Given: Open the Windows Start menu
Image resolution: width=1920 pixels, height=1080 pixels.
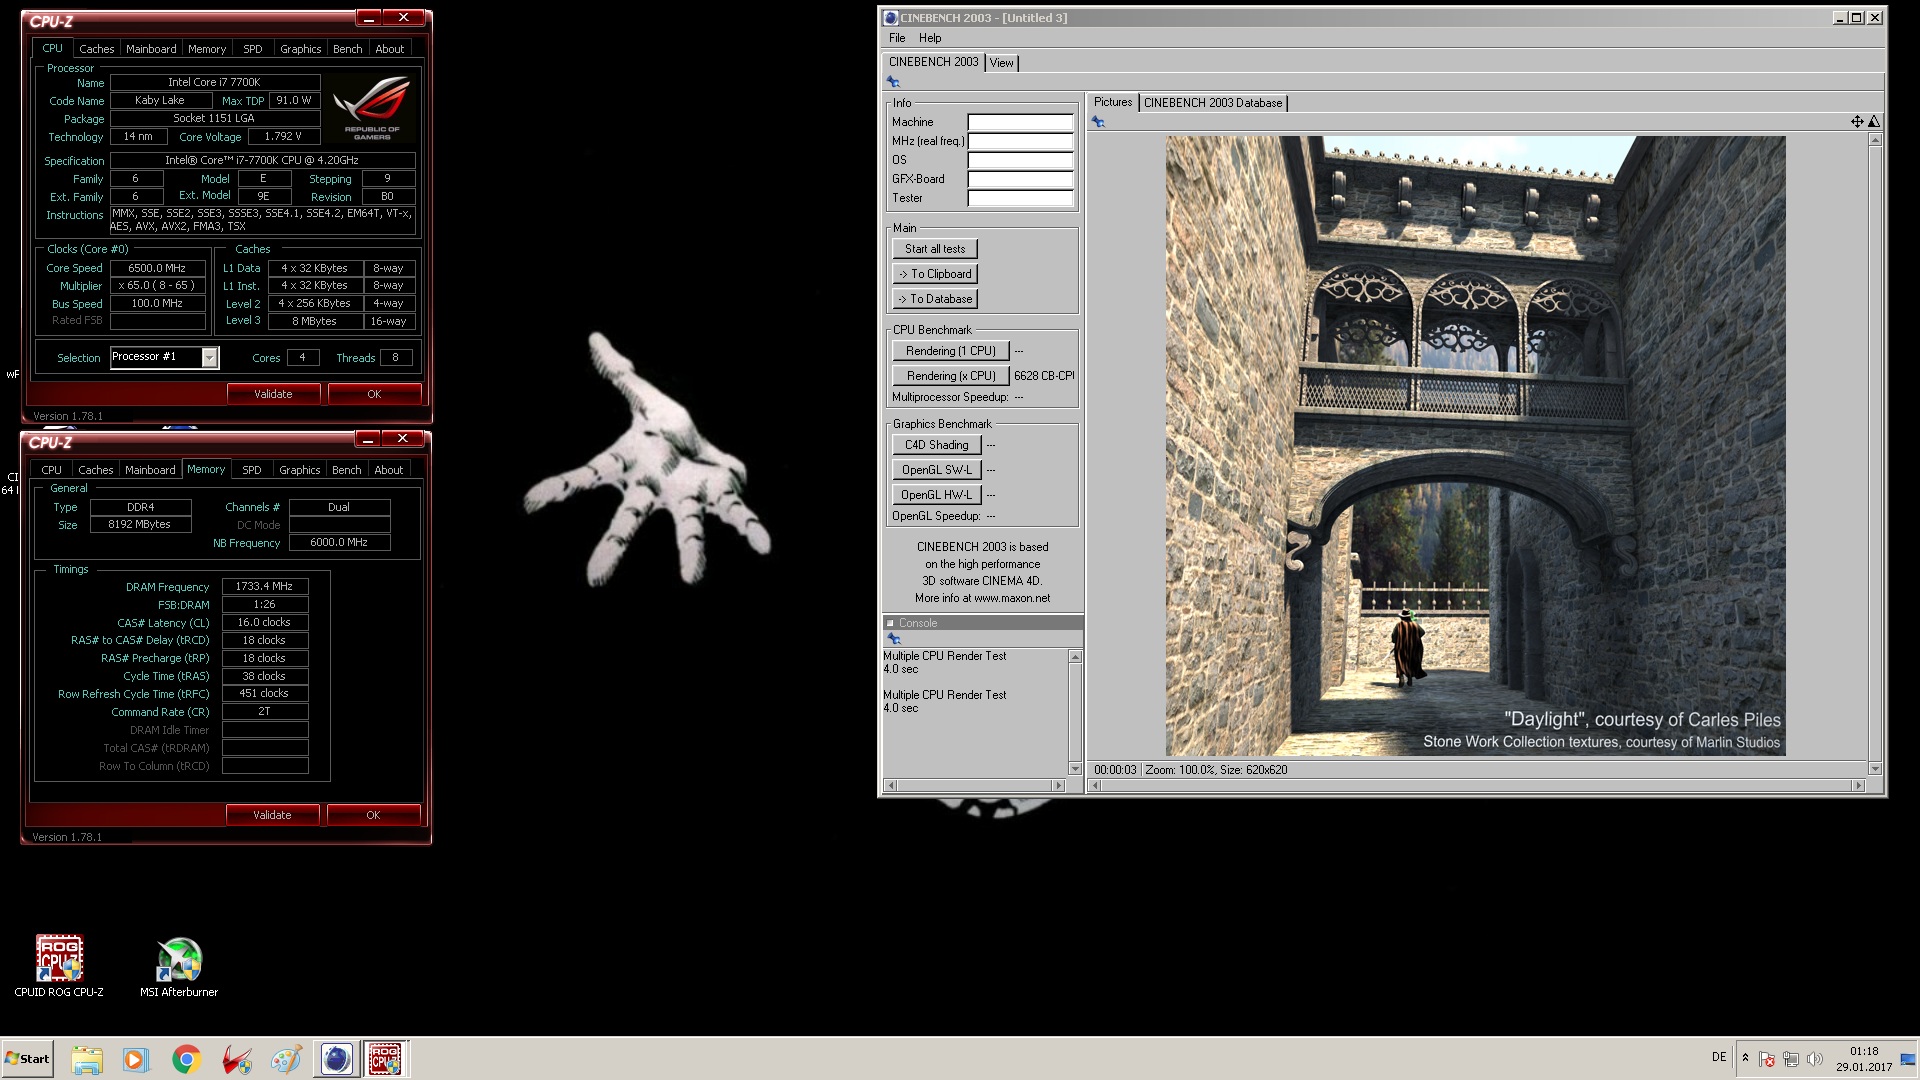Looking at the screenshot, I should click(x=28, y=1059).
